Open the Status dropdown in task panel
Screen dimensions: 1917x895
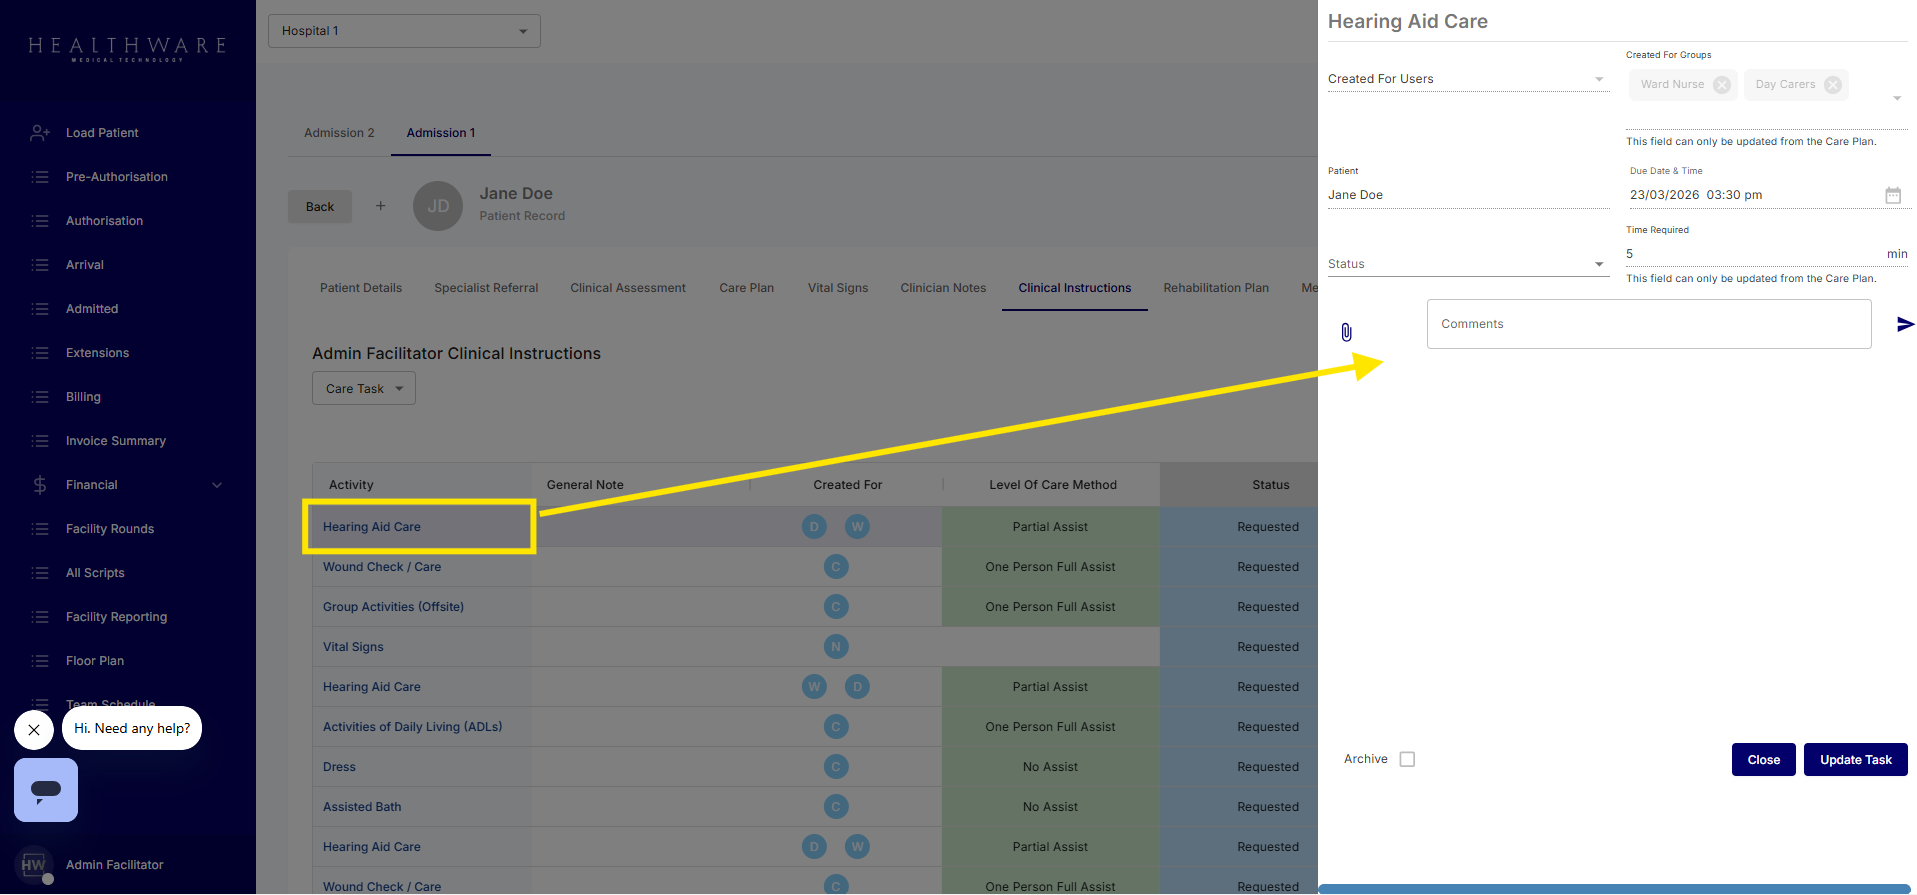[x=1467, y=264]
